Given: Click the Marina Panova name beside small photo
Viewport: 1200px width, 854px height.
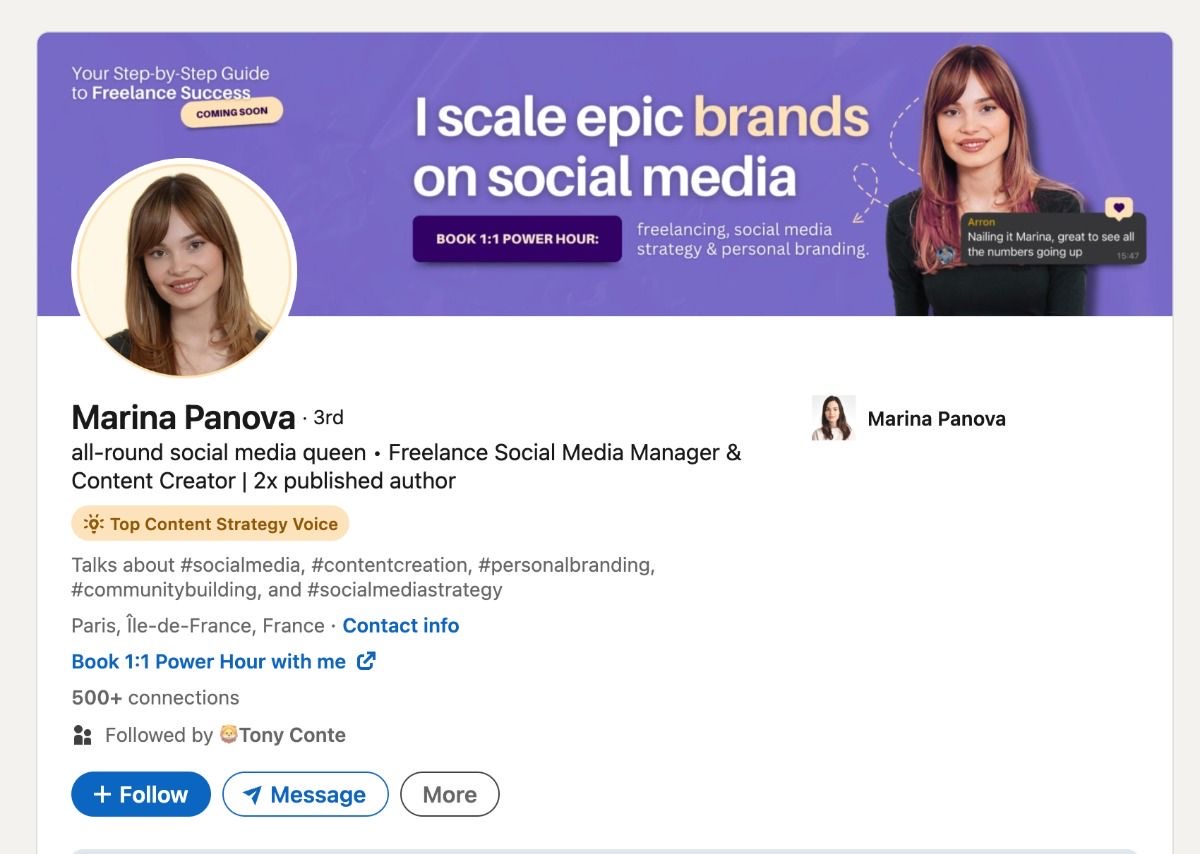Looking at the screenshot, I should point(937,419).
